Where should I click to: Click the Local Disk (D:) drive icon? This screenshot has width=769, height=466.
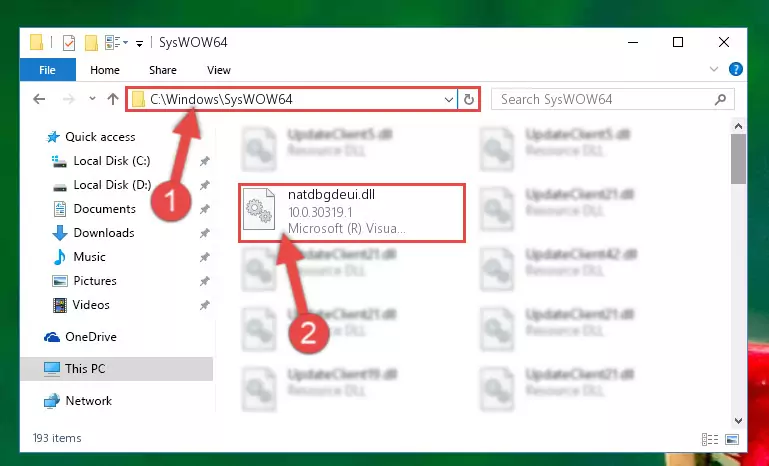coord(60,186)
